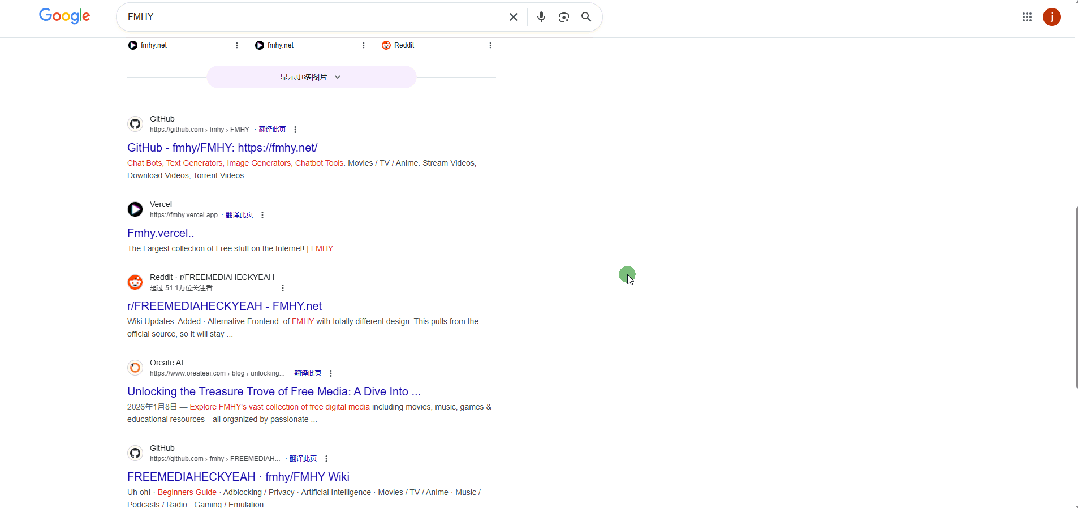
Task: Click the github.com > fmhy > FMHY URL
Action: pyautogui.click(x=199, y=129)
